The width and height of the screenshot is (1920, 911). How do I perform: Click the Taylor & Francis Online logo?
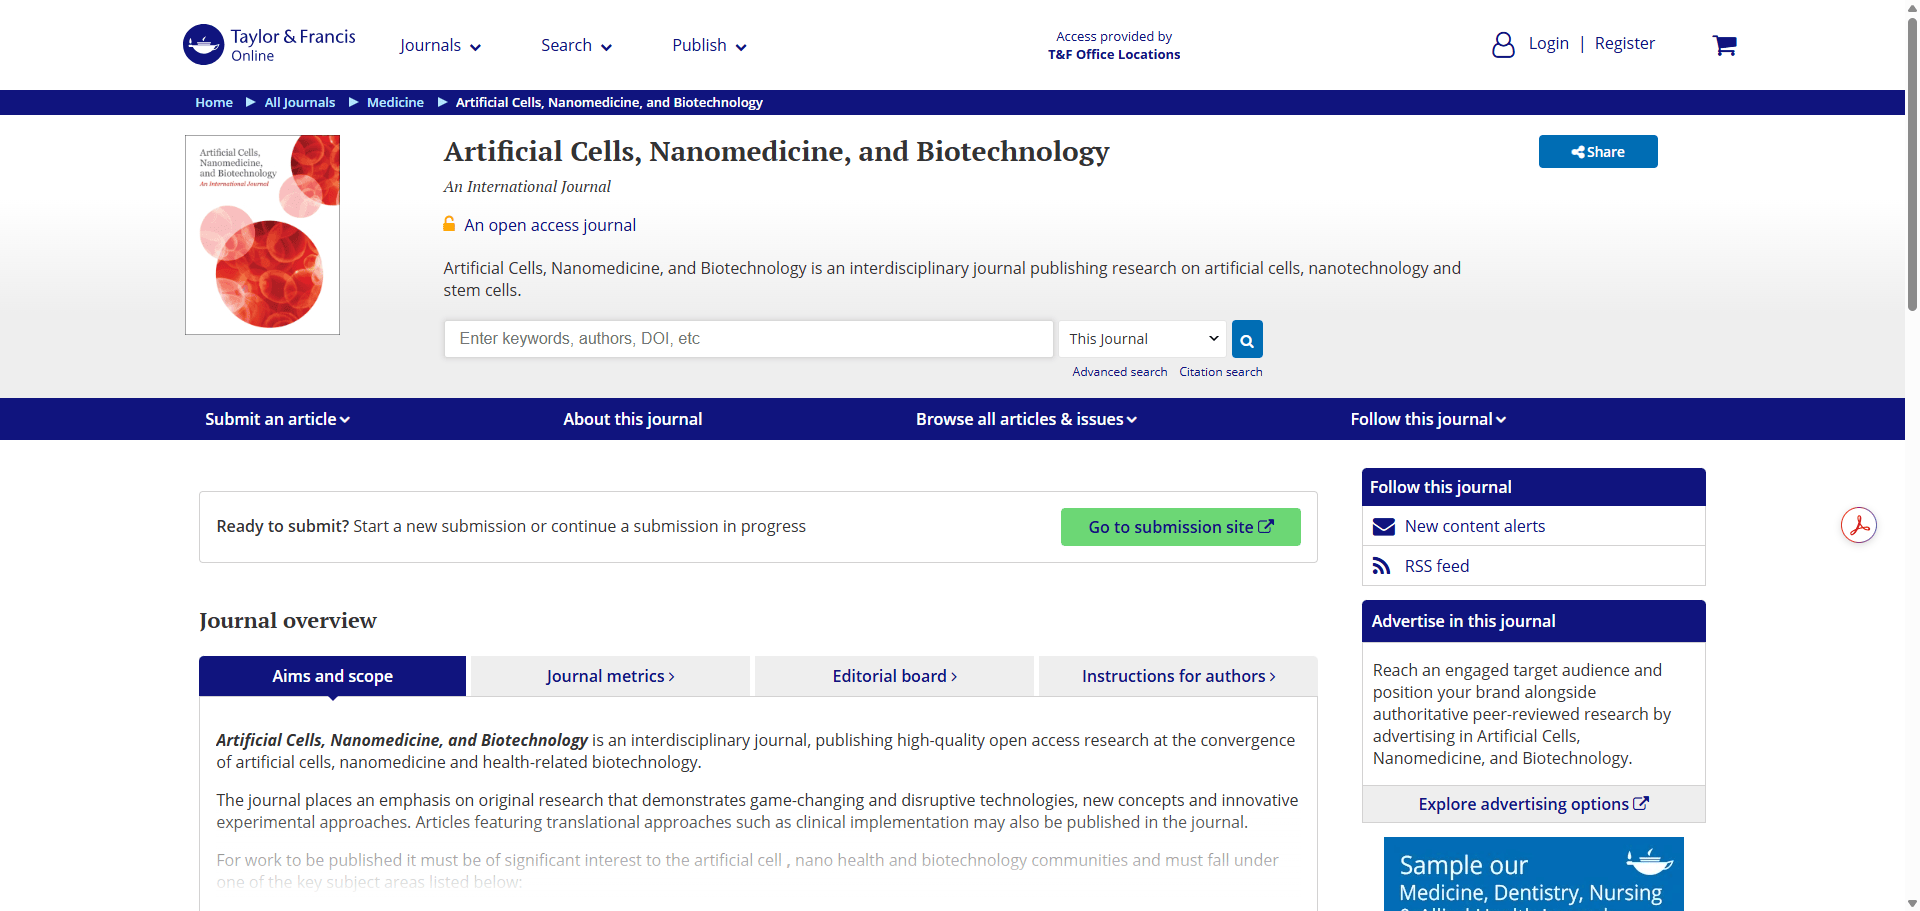tap(269, 45)
